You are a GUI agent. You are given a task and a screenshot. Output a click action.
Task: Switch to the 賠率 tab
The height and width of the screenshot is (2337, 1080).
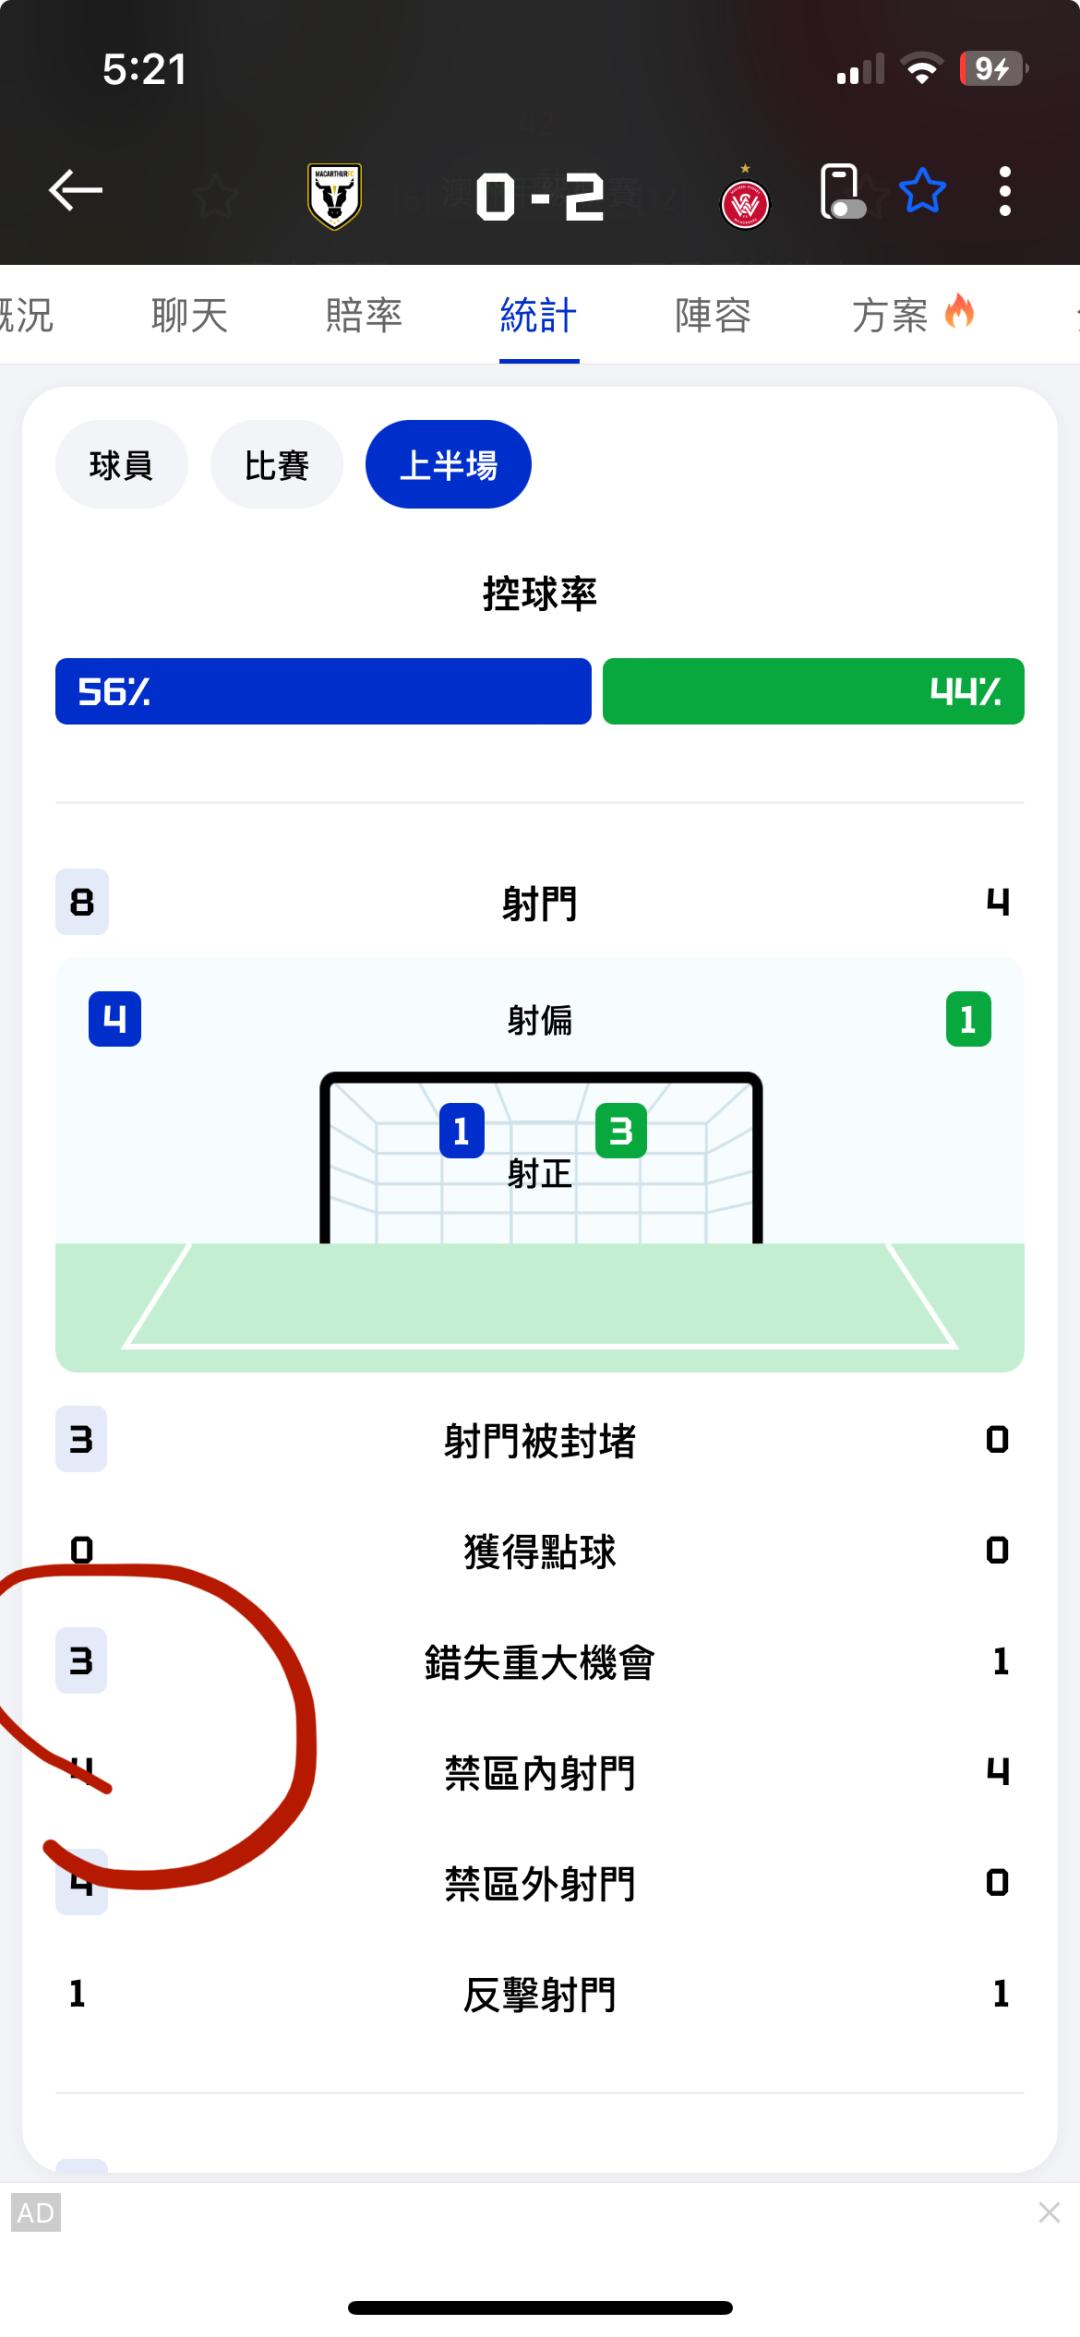[x=364, y=316]
